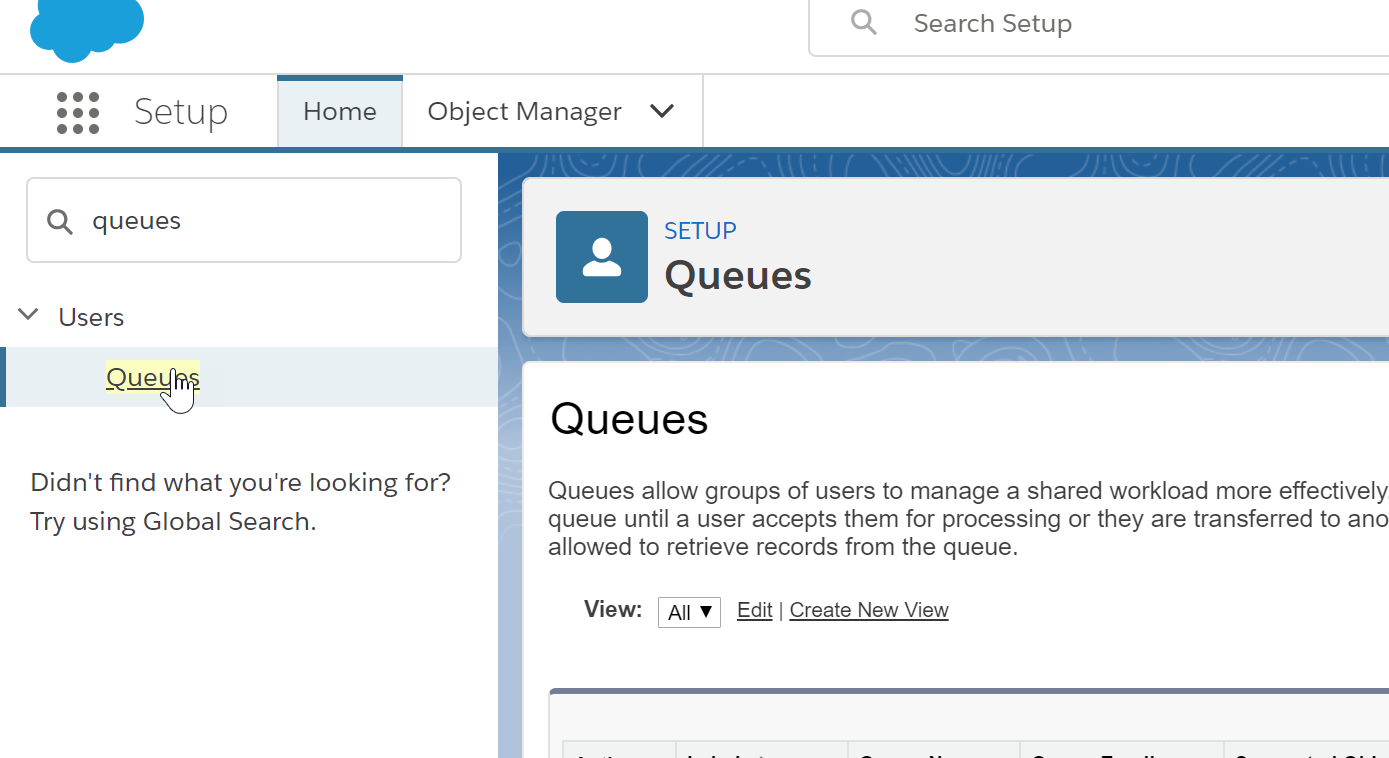Open the View 'All' dropdown
This screenshot has height=758, width=1389.
pyautogui.click(x=689, y=612)
